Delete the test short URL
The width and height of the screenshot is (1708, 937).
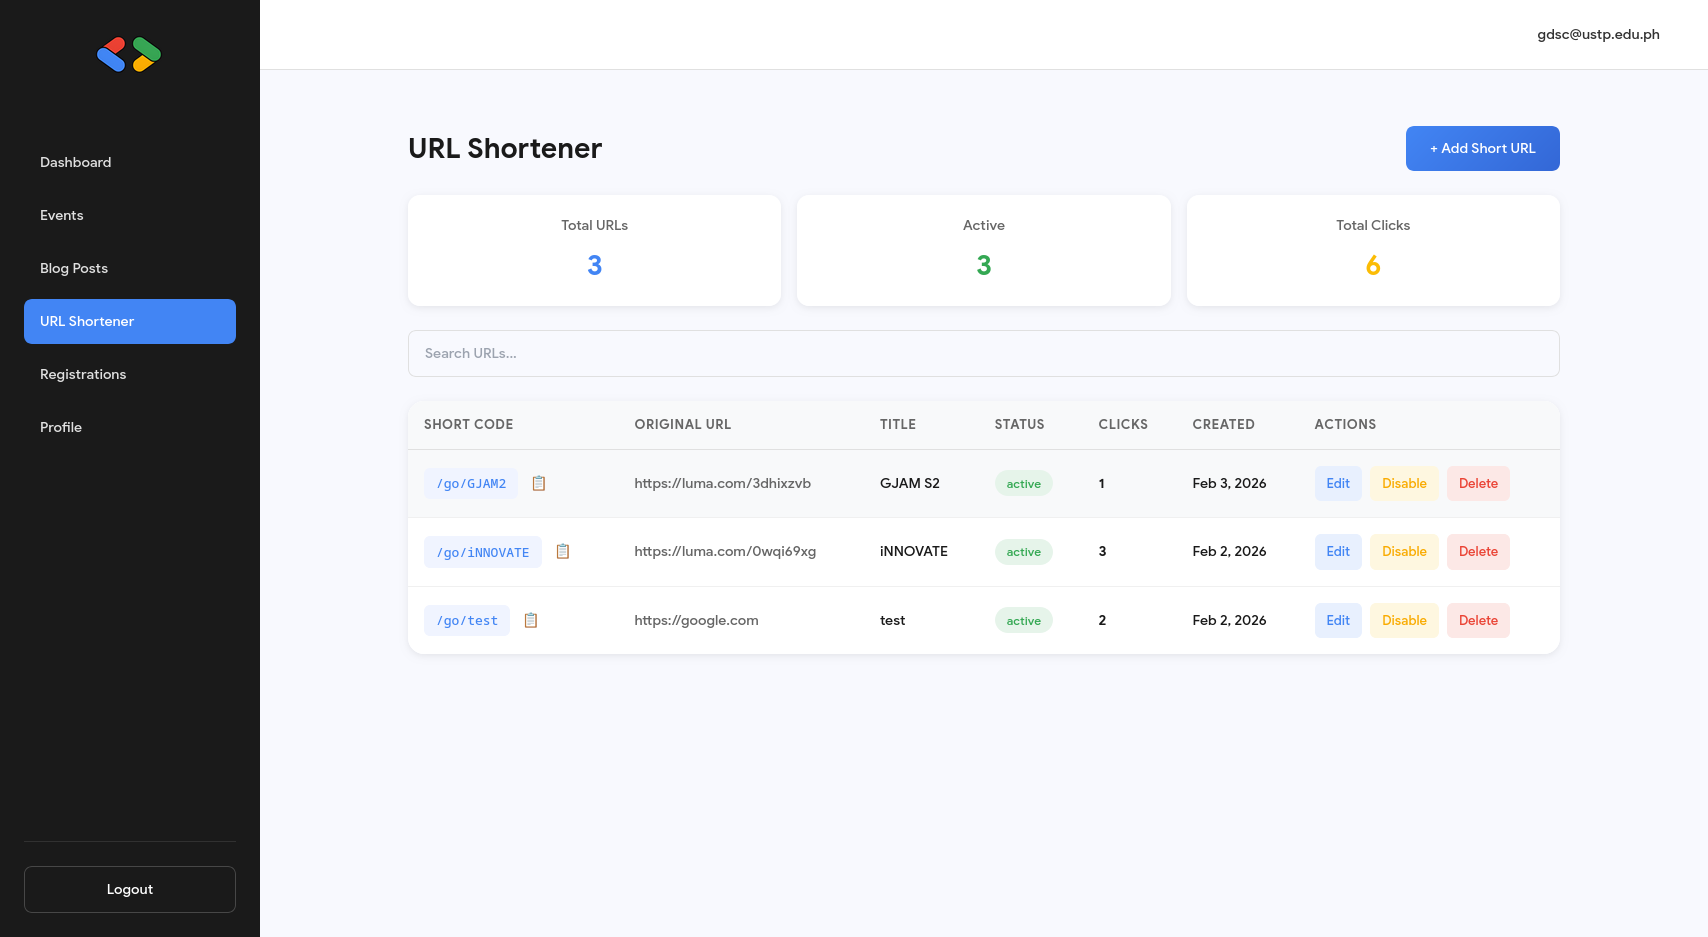tap(1478, 620)
